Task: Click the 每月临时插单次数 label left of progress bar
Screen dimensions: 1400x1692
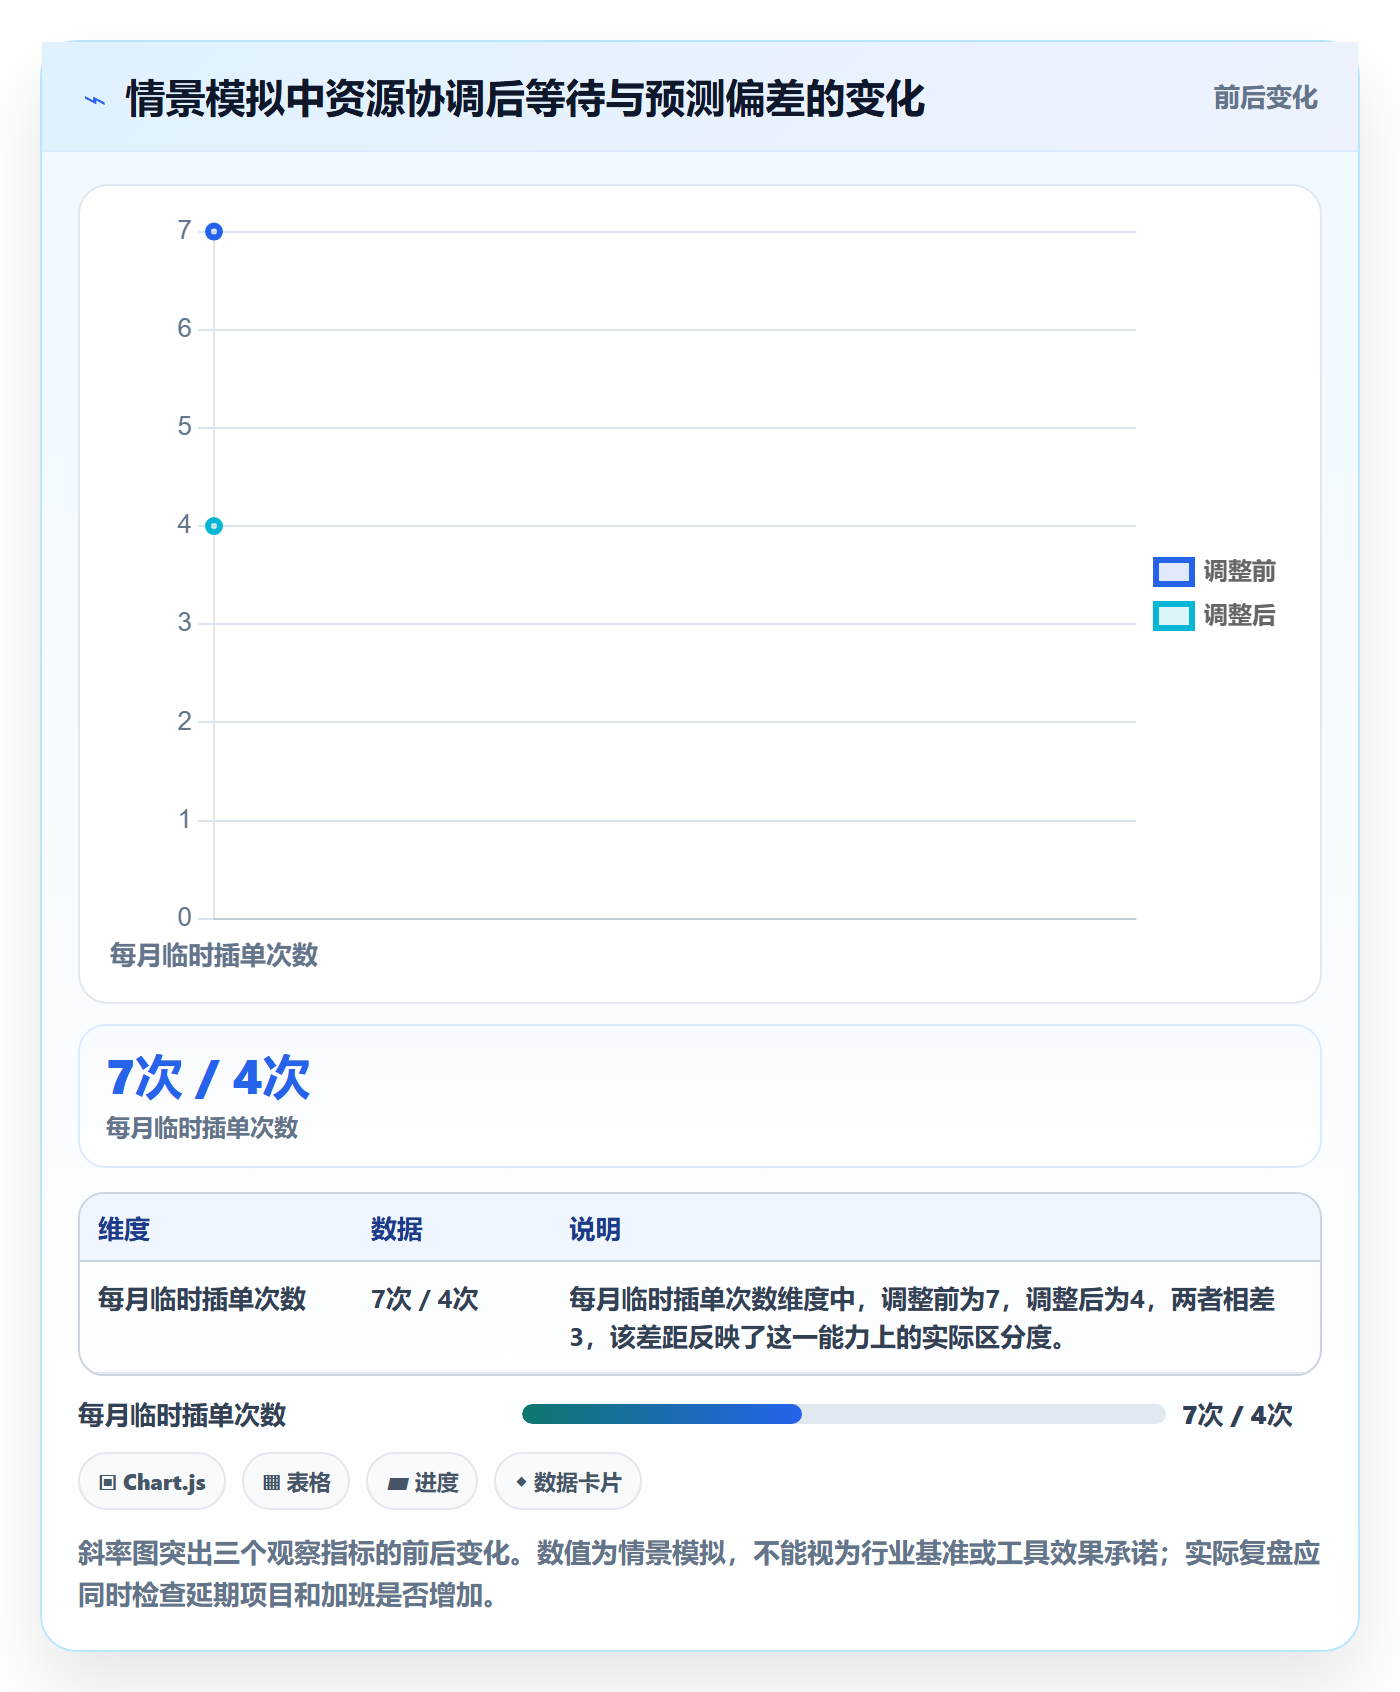Action: click(x=183, y=1415)
